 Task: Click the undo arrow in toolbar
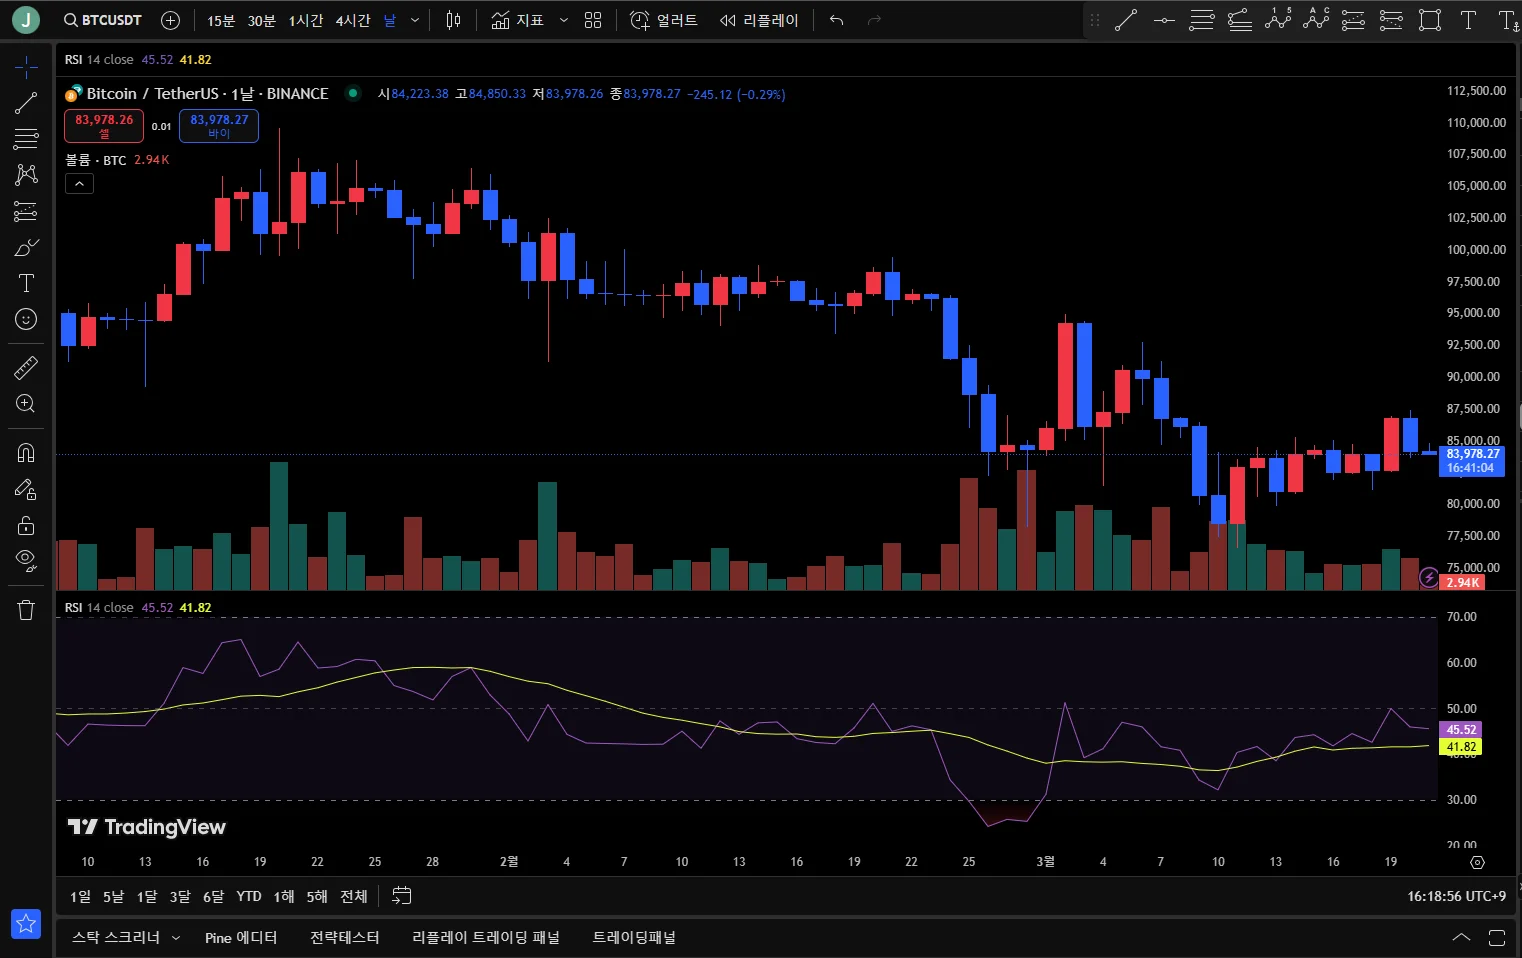point(837,20)
